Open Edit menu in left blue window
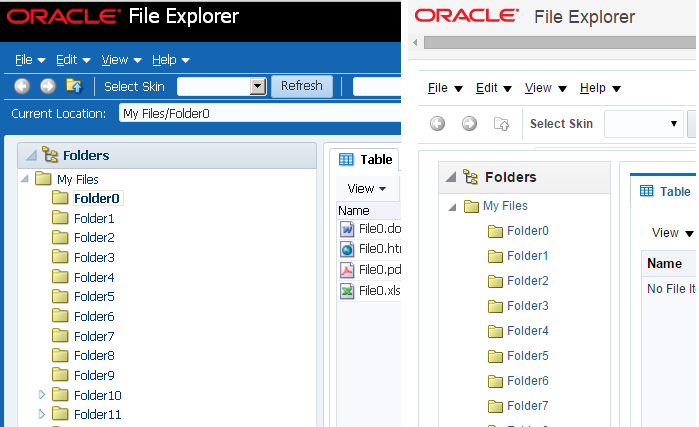Viewport: 699px width, 427px height. (x=73, y=60)
